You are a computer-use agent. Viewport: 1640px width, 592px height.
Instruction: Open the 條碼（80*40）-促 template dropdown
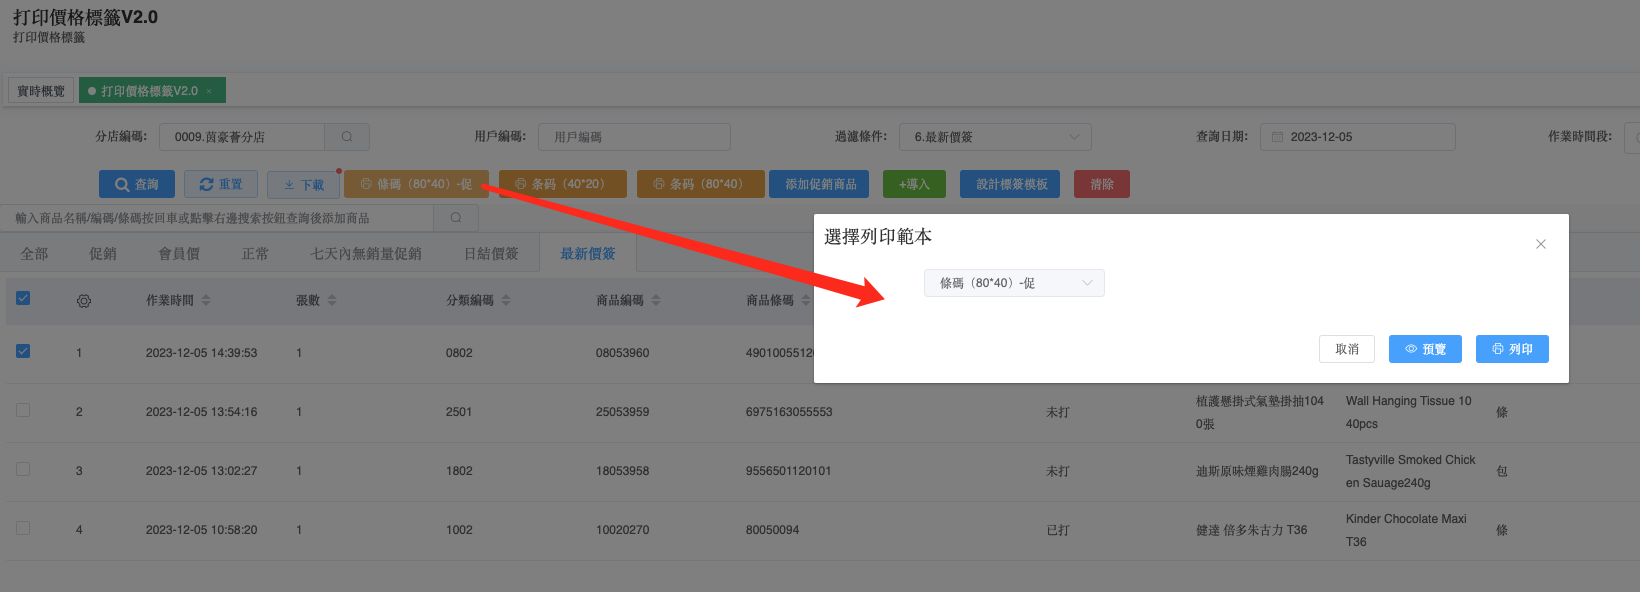pos(1014,283)
